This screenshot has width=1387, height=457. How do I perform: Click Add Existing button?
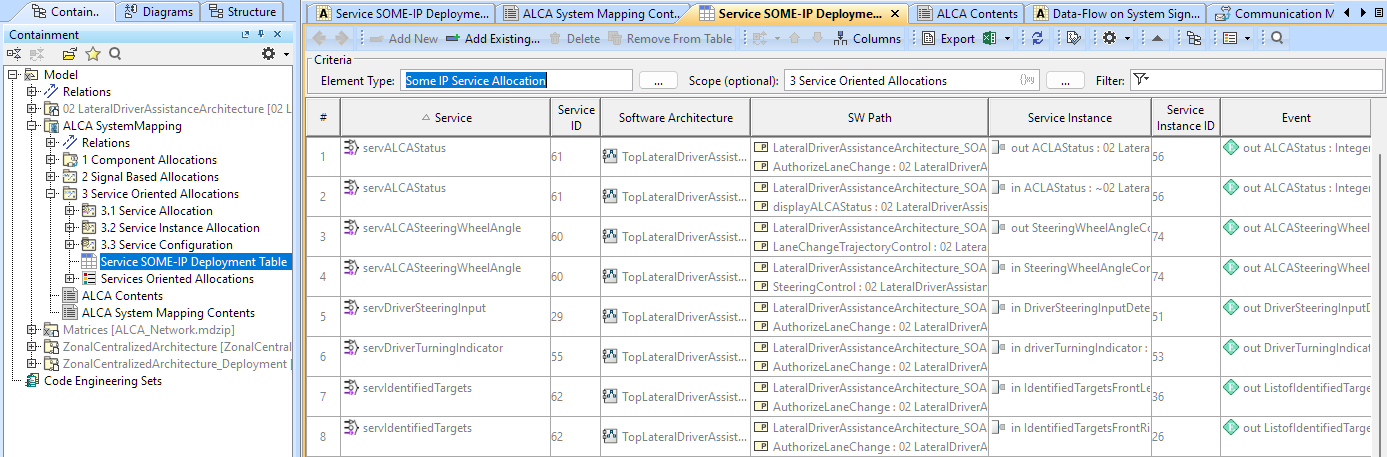click(492, 39)
